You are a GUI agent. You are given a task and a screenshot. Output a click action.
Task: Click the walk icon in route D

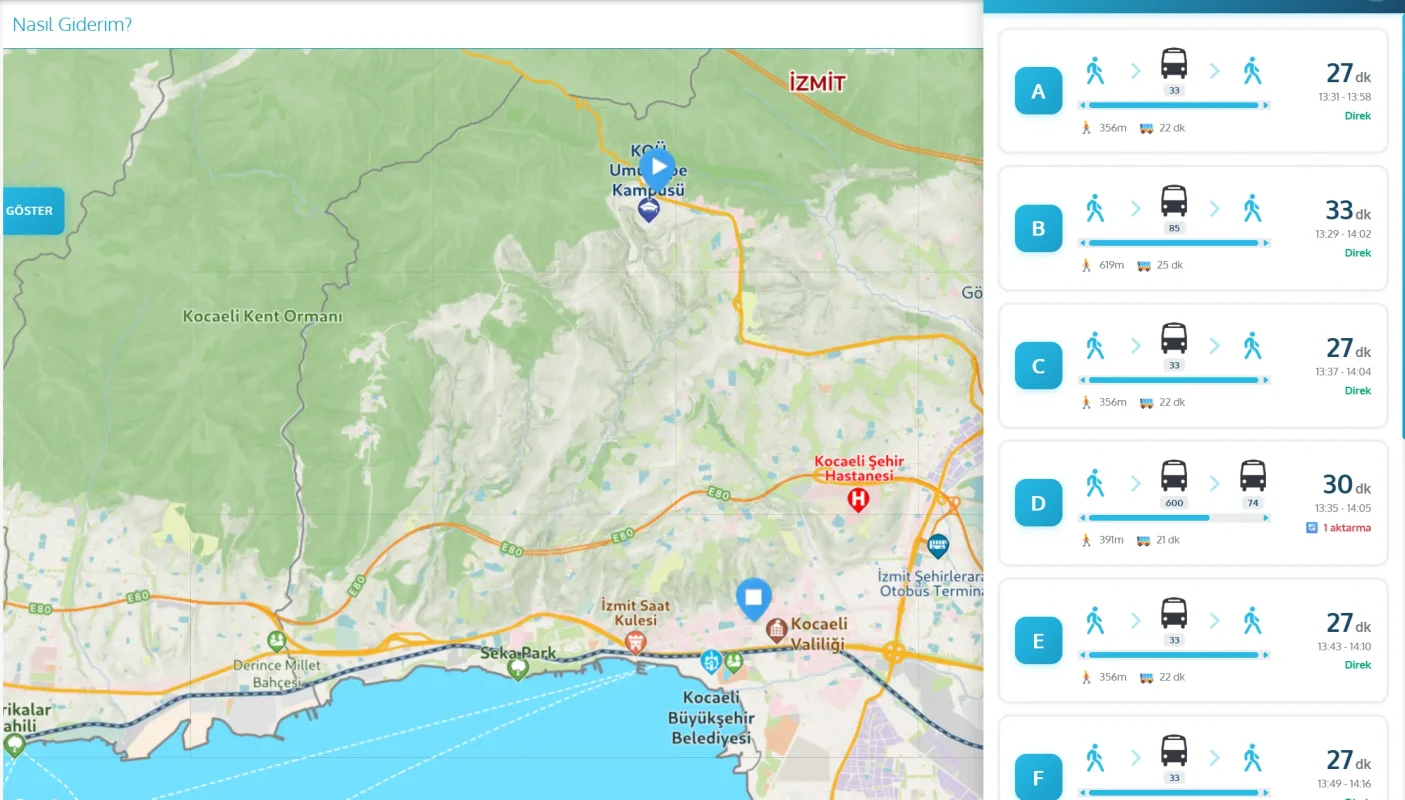pyautogui.click(x=1095, y=483)
